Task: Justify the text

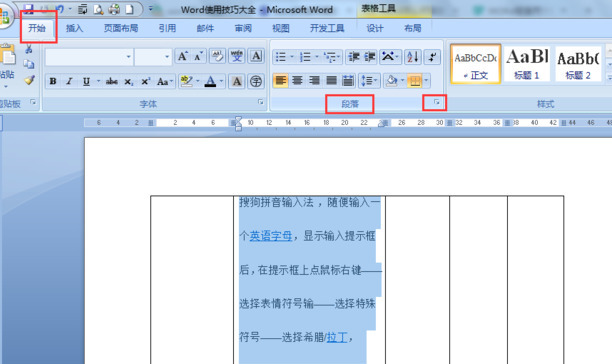Action: coord(331,81)
